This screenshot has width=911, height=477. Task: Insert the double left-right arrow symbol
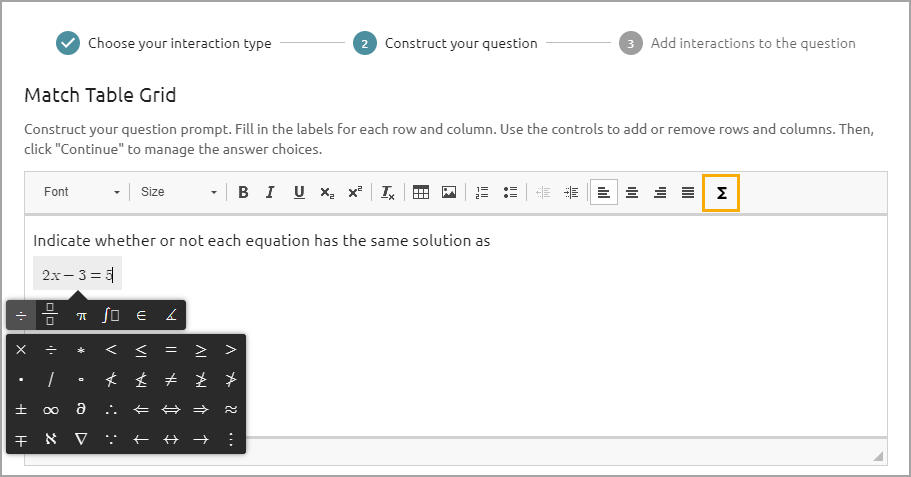[x=171, y=409]
